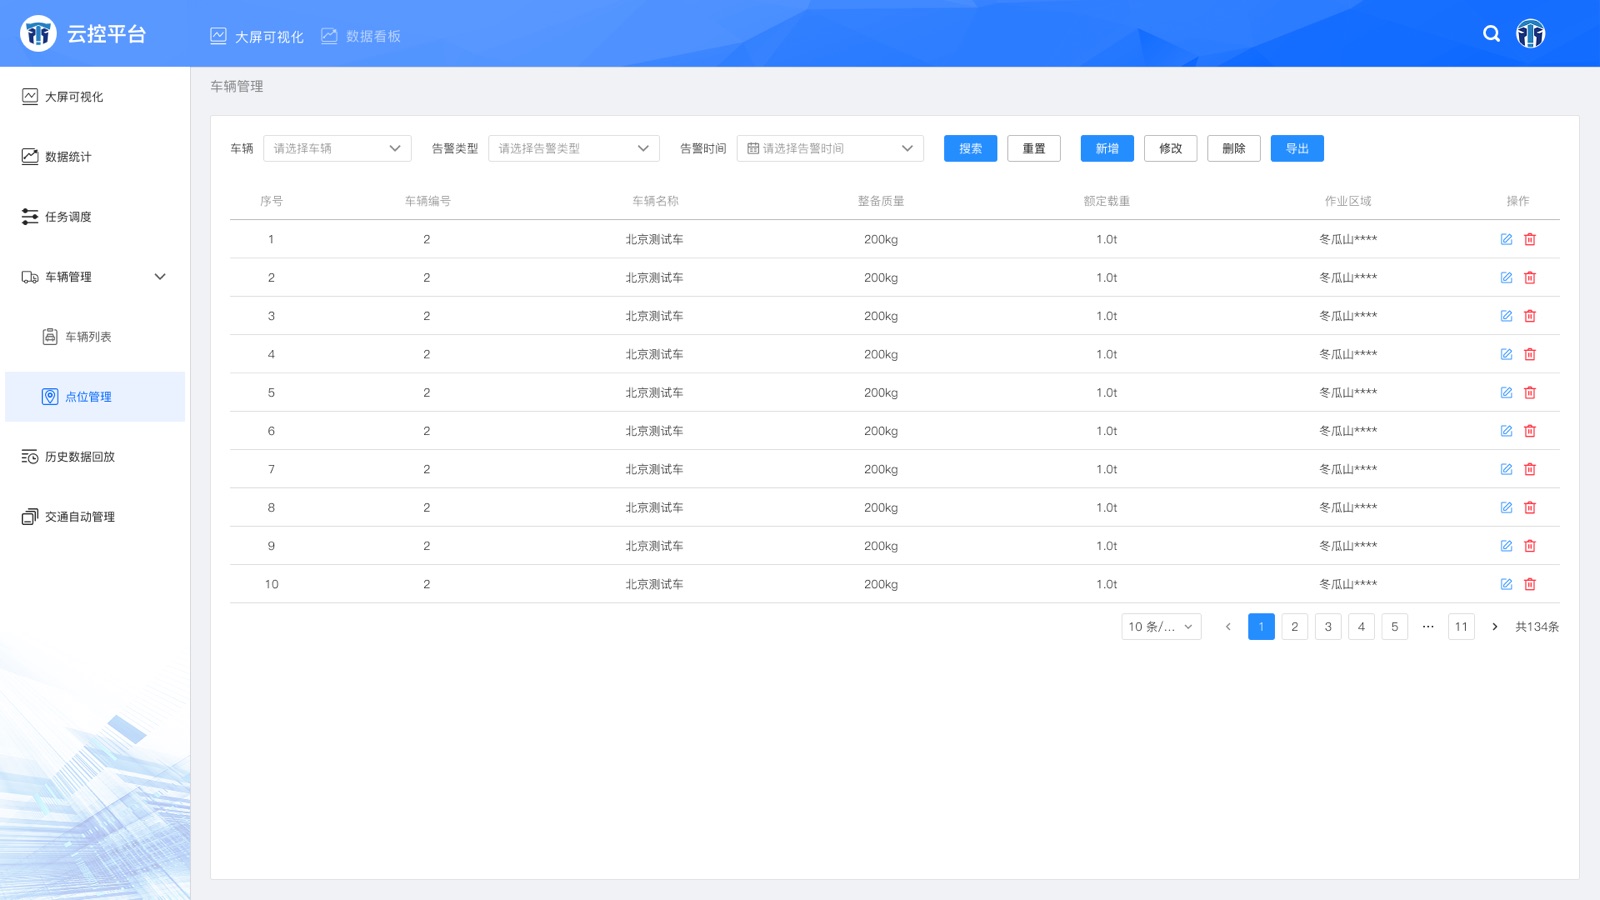This screenshot has height=900, width=1600.
Task: Open 交通自动管理 in the sidebar
Action: [95, 517]
